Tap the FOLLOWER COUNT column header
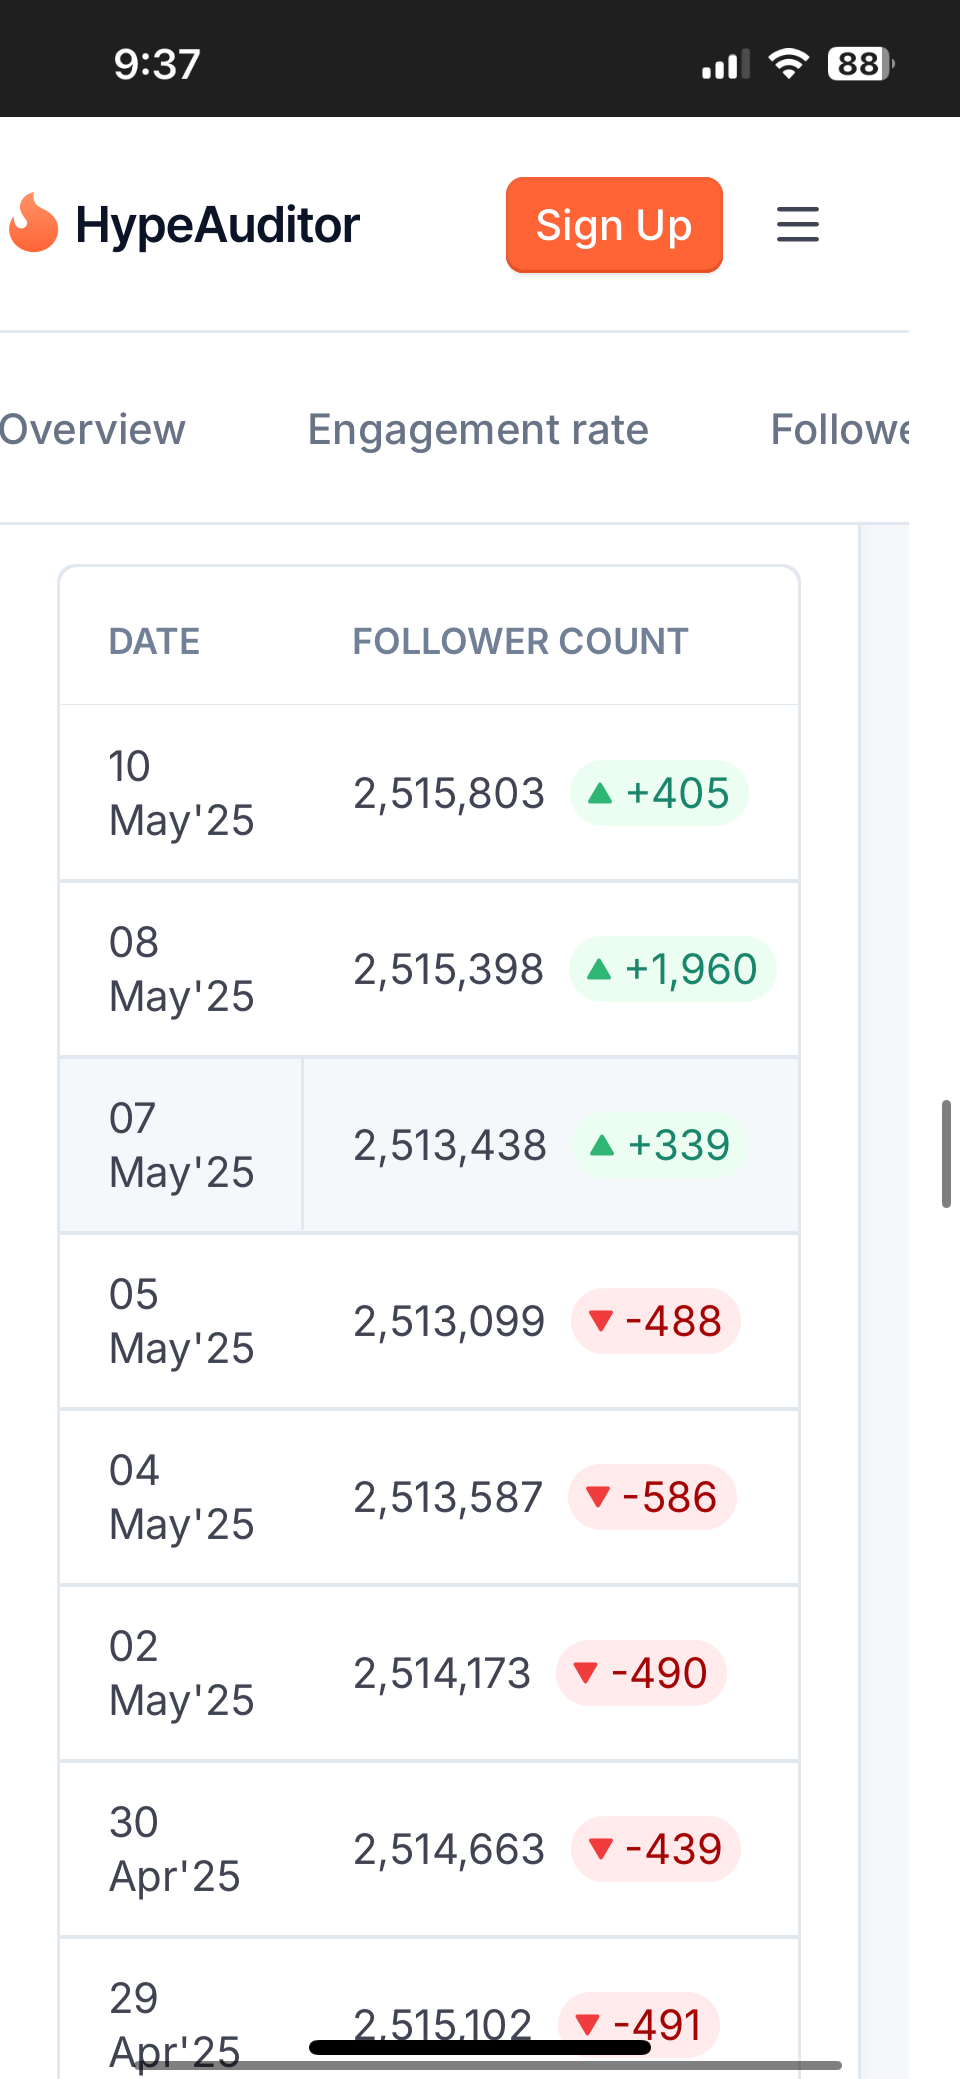Image resolution: width=960 pixels, height=2079 pixels. (520, 641)
